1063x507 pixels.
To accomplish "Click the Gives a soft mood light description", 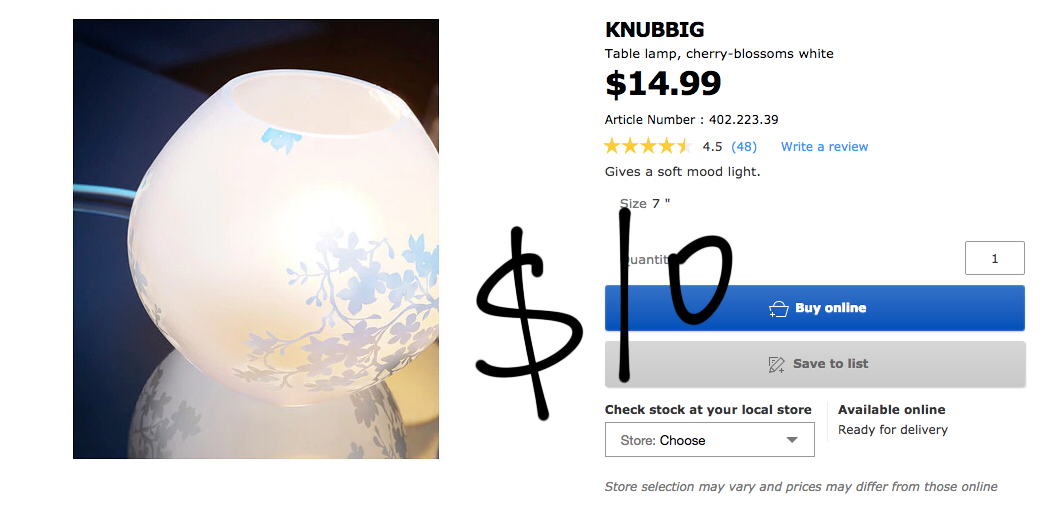I will (682, 171).
